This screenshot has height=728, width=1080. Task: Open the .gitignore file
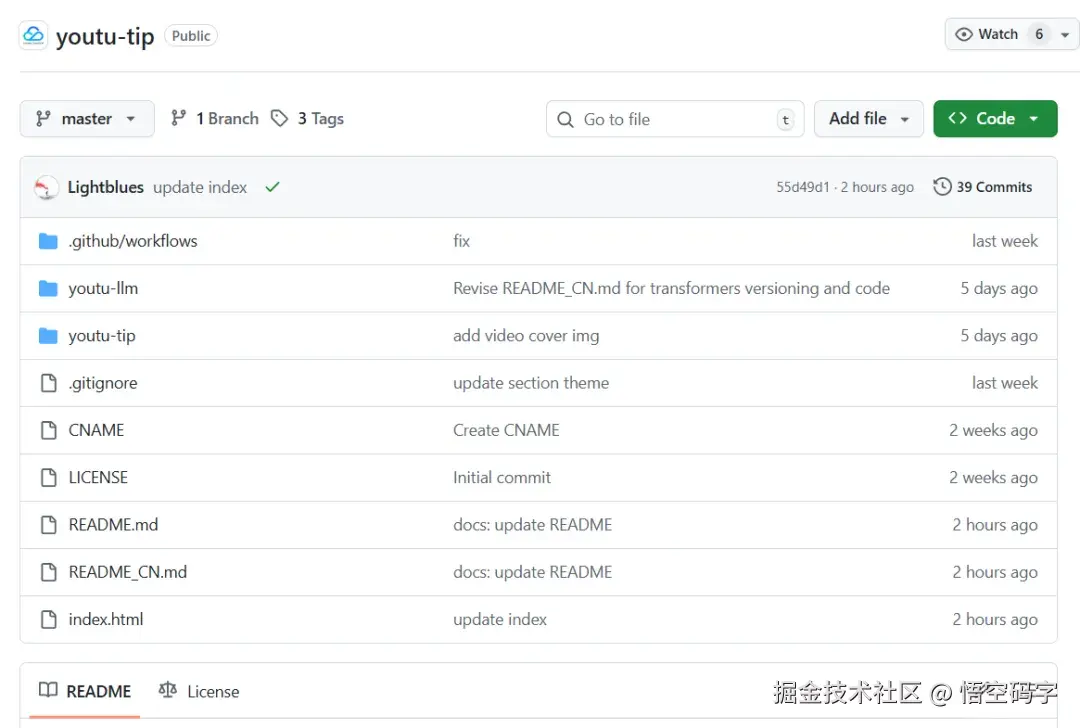(103, 383)
